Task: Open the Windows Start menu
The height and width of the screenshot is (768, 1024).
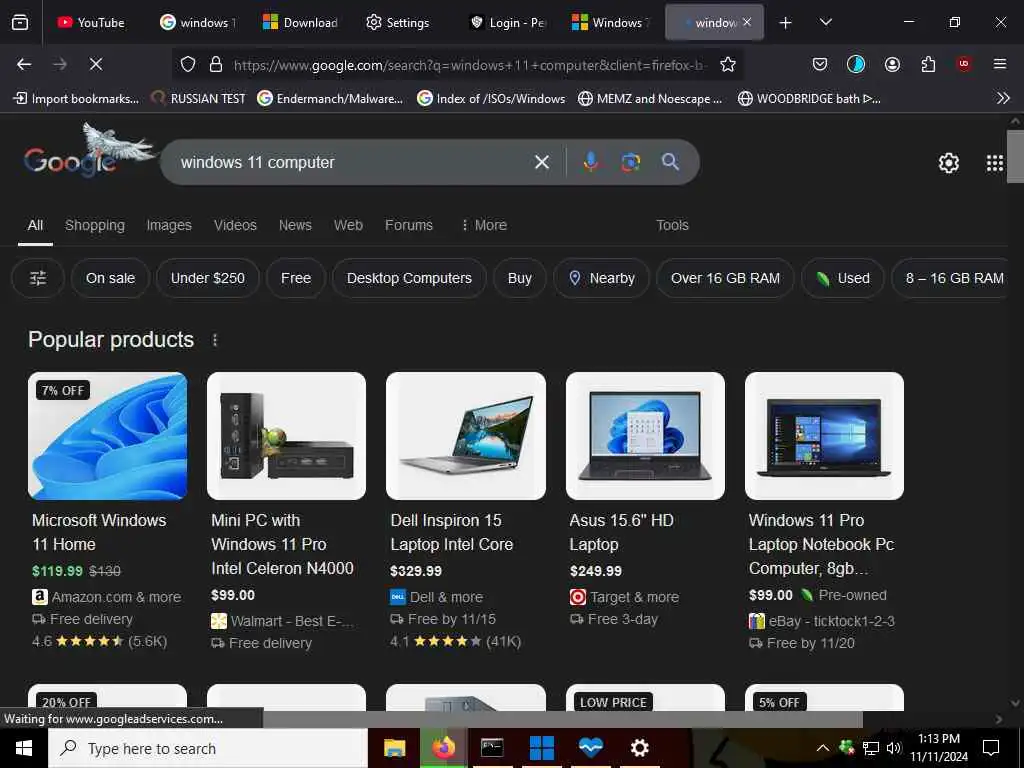Action: 24,748
